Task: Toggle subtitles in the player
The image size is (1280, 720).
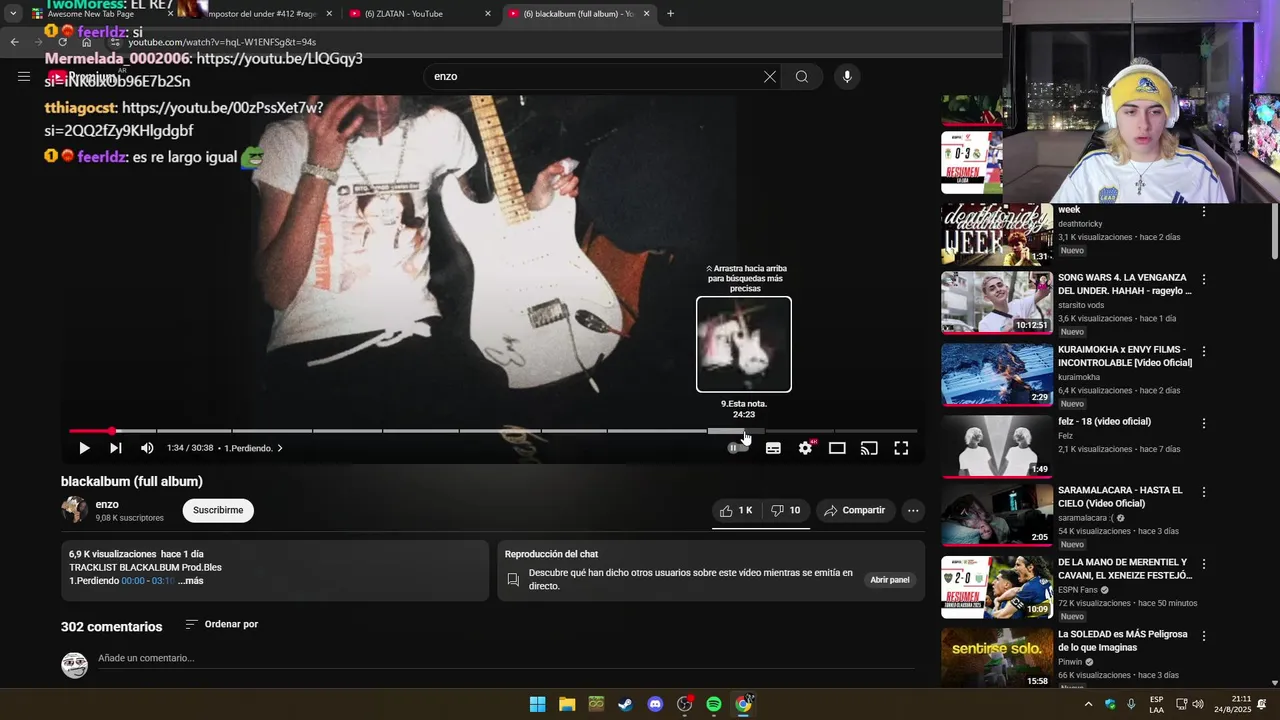Action: [773, 448]
